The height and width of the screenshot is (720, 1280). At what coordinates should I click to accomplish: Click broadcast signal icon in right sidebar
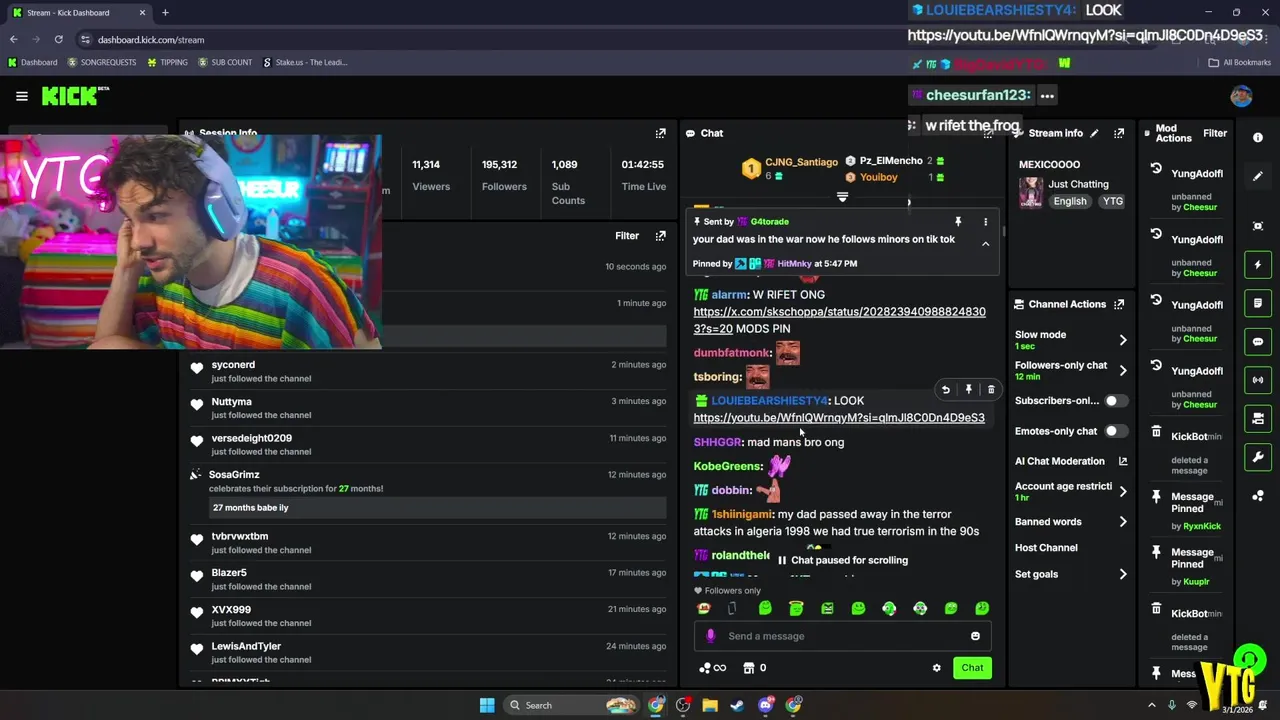[1258, 380]
